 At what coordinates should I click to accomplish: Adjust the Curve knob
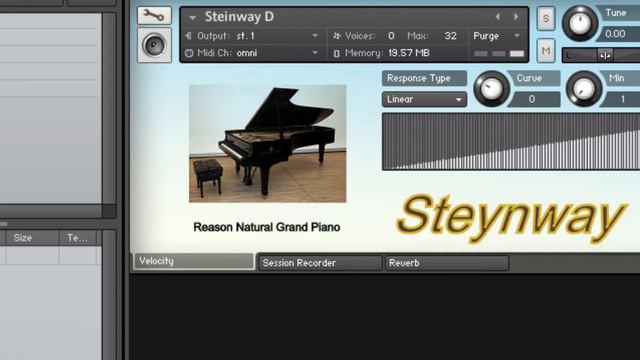point(491,89)
